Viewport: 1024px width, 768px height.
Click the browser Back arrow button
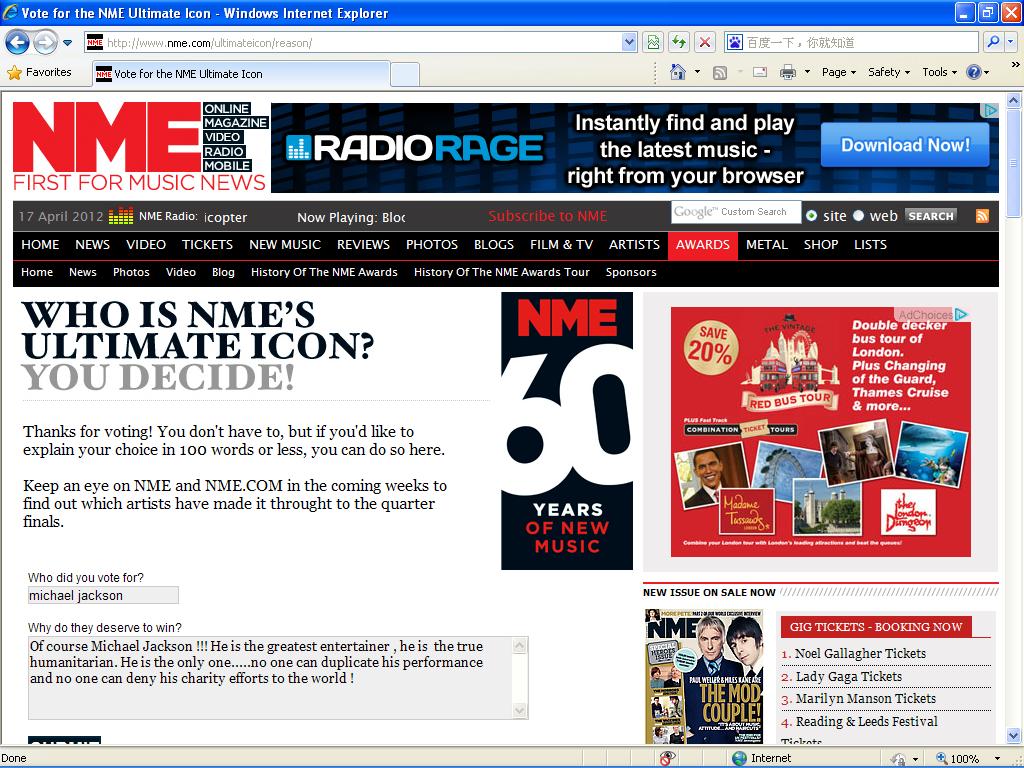point(17,42)
